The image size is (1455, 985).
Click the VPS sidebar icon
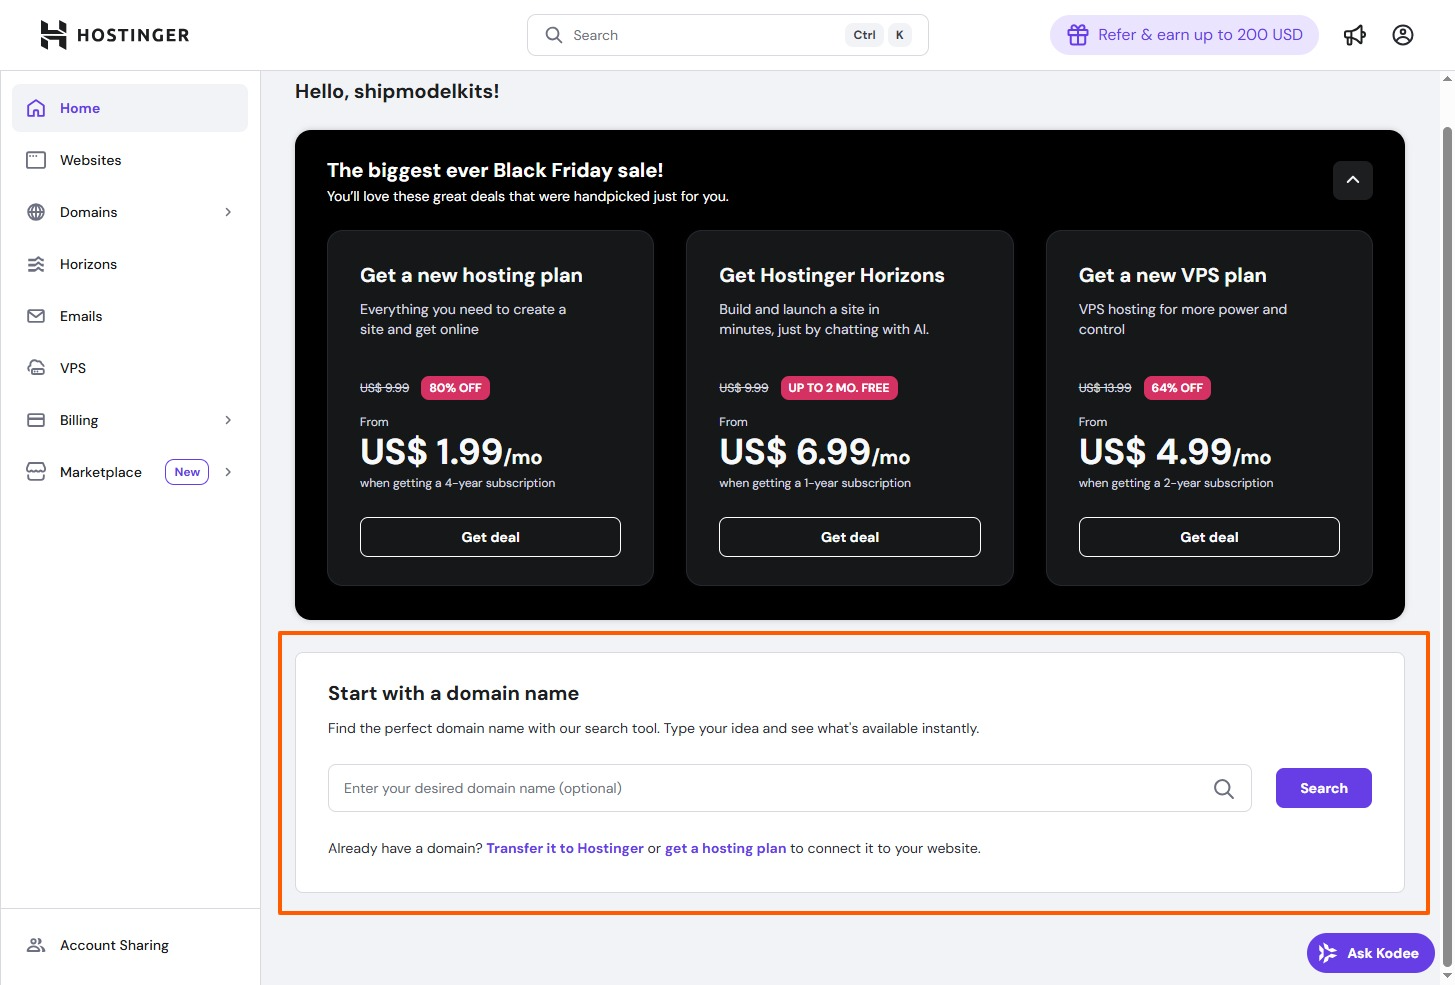pos(36,368)
